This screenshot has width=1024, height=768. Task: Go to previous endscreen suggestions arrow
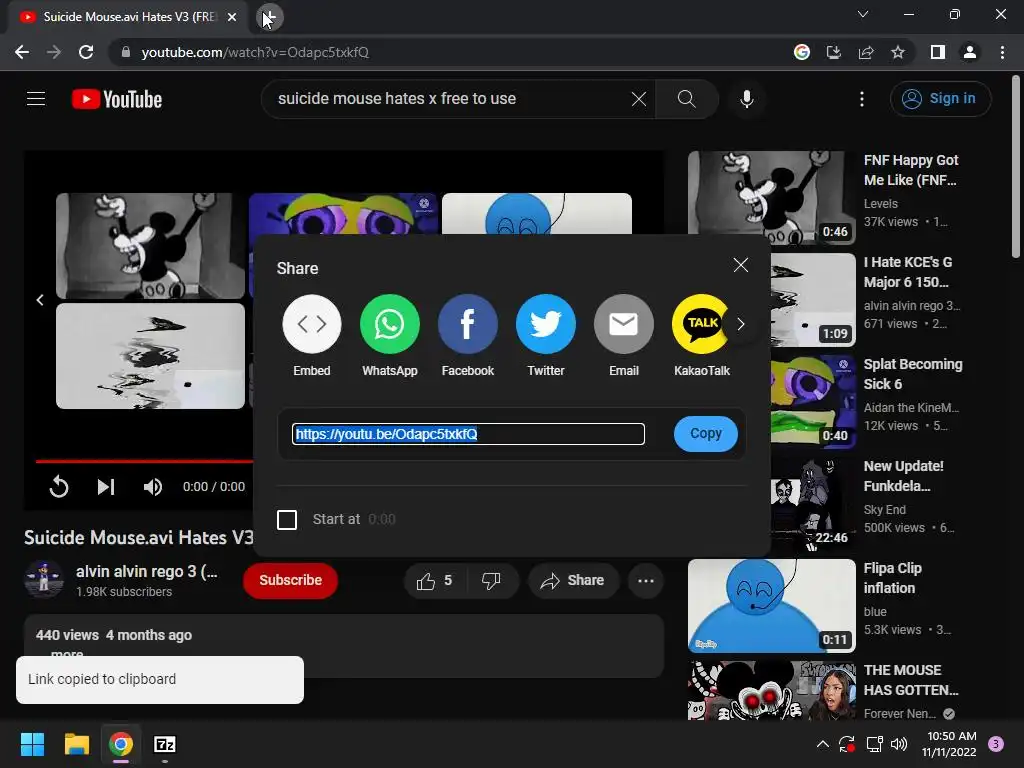click(x=40, y=300)
